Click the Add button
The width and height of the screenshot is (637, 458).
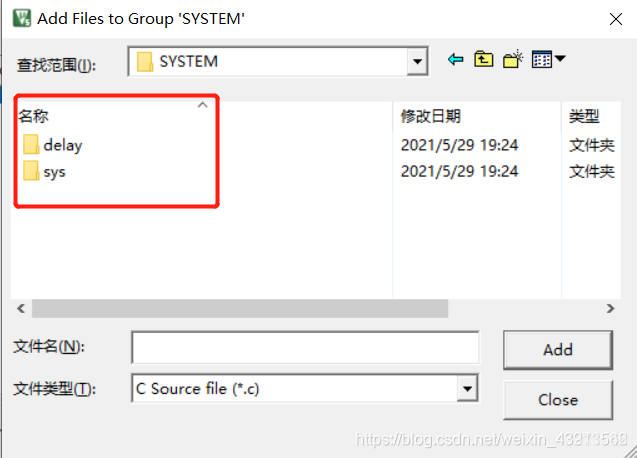click(558, 349)
